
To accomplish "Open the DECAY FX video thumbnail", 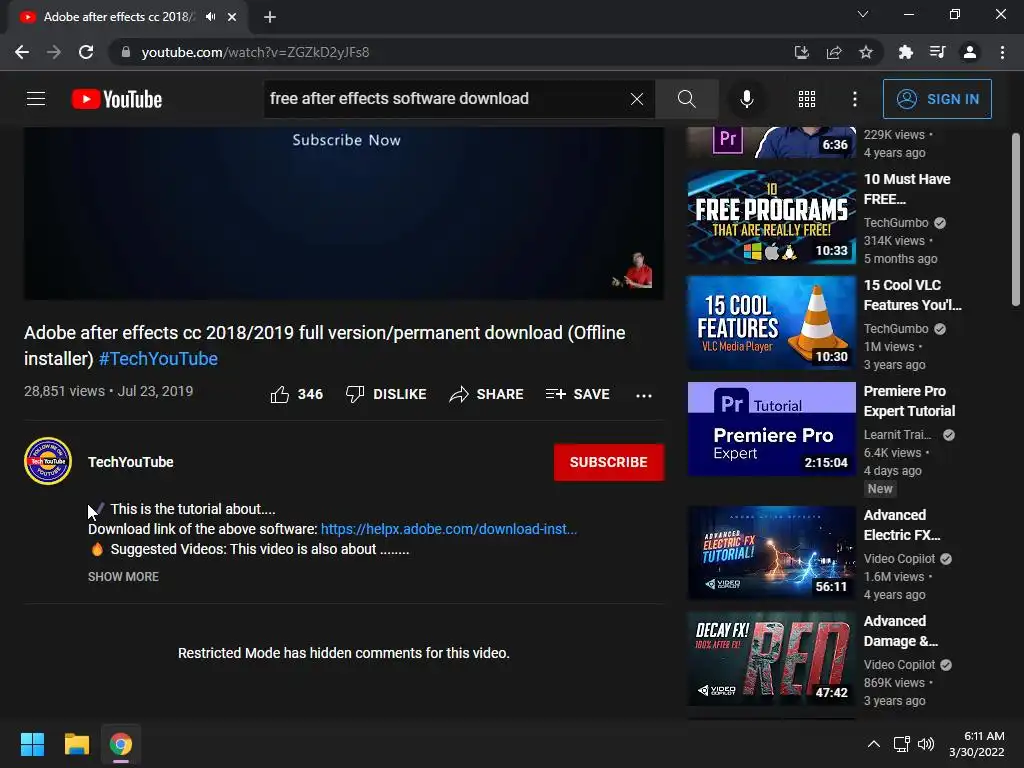I will (771, 659).
